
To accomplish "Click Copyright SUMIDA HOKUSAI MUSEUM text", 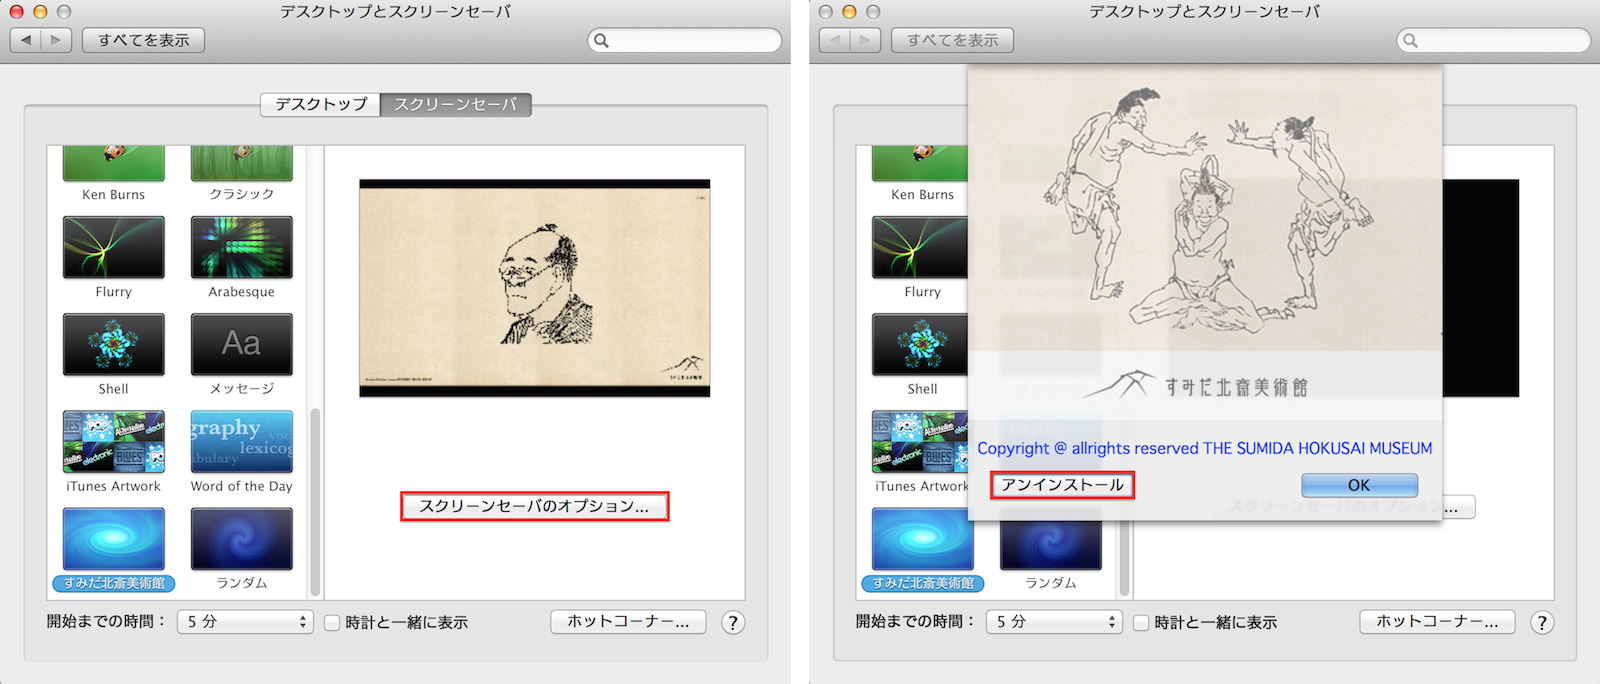I will click(1205, 448).
